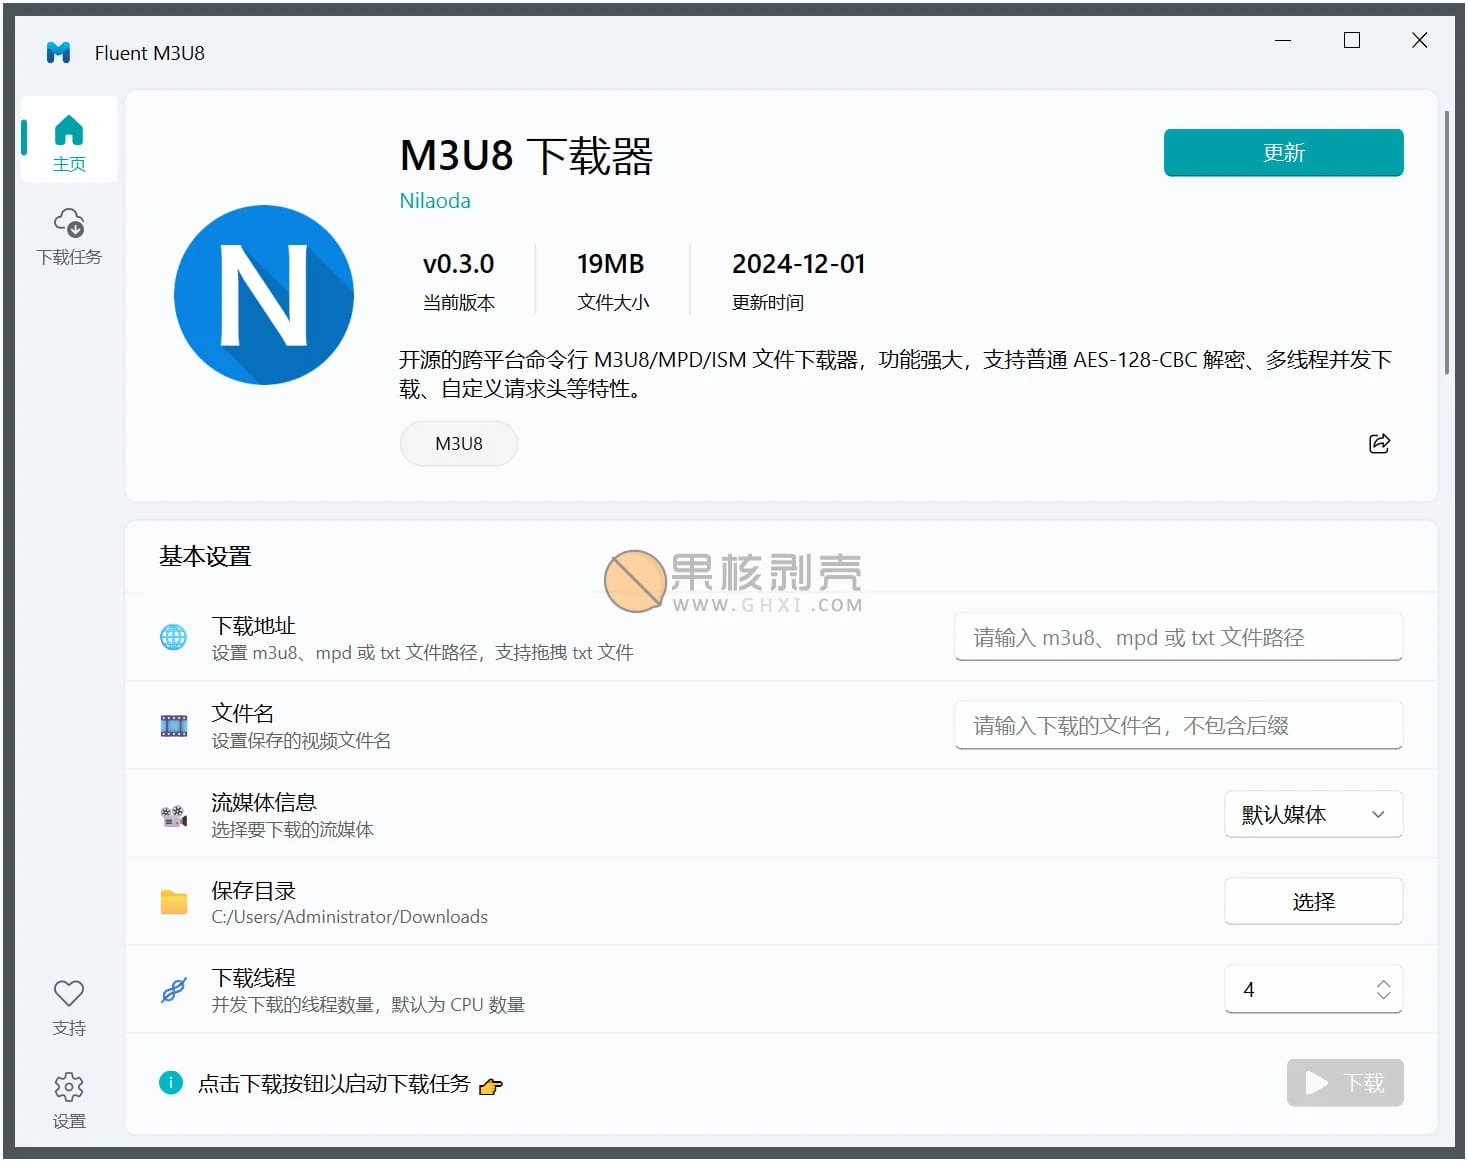Increase download thread count with up arrow
The height and width of the screenshot is (1162, 1468).
(x=1383, y=983)
